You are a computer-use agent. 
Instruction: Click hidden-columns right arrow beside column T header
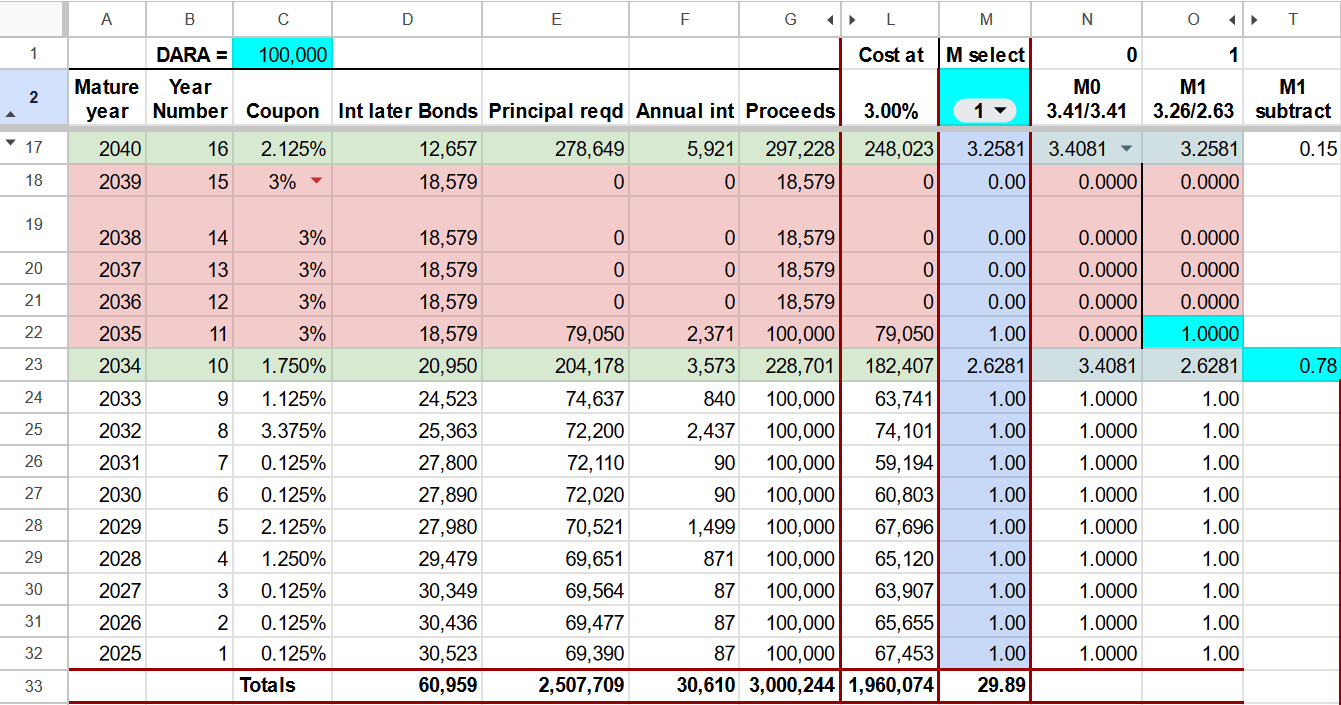point(1254,19)
